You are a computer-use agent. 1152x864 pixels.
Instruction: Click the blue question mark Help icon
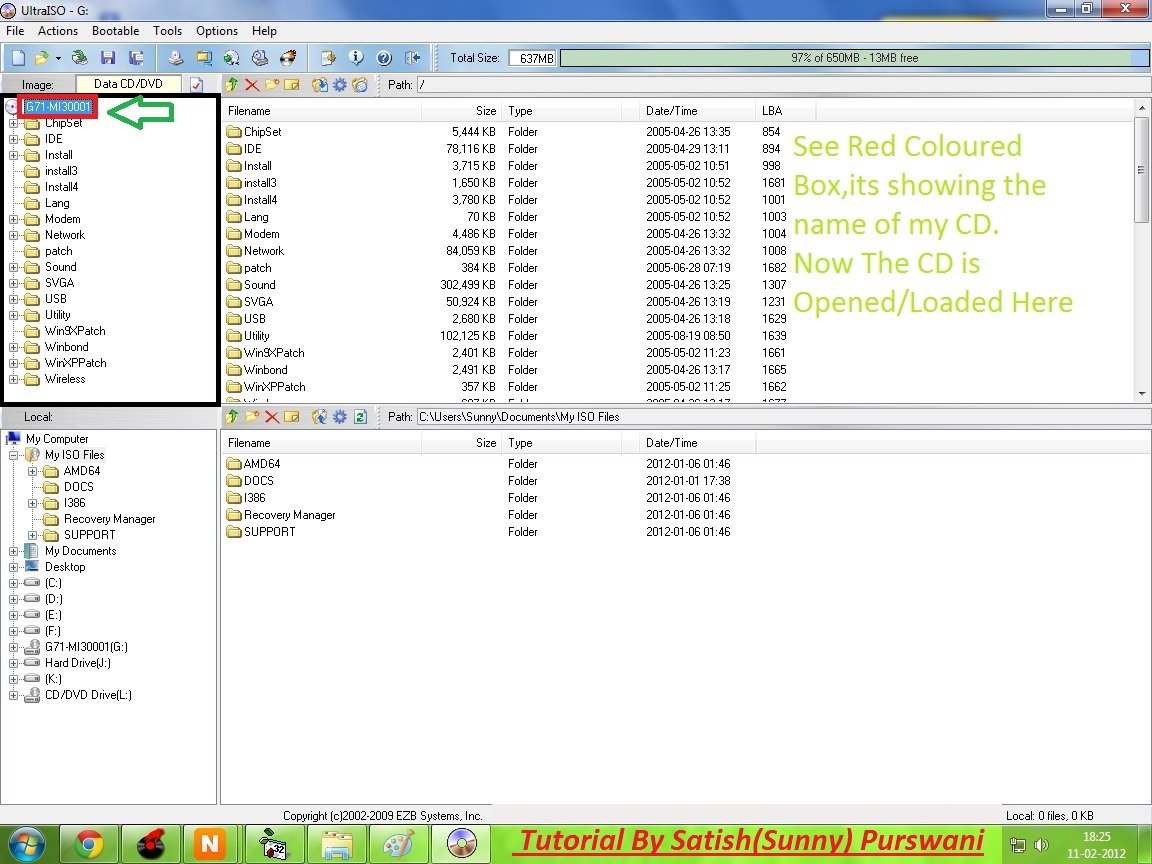tap(384, 58)
